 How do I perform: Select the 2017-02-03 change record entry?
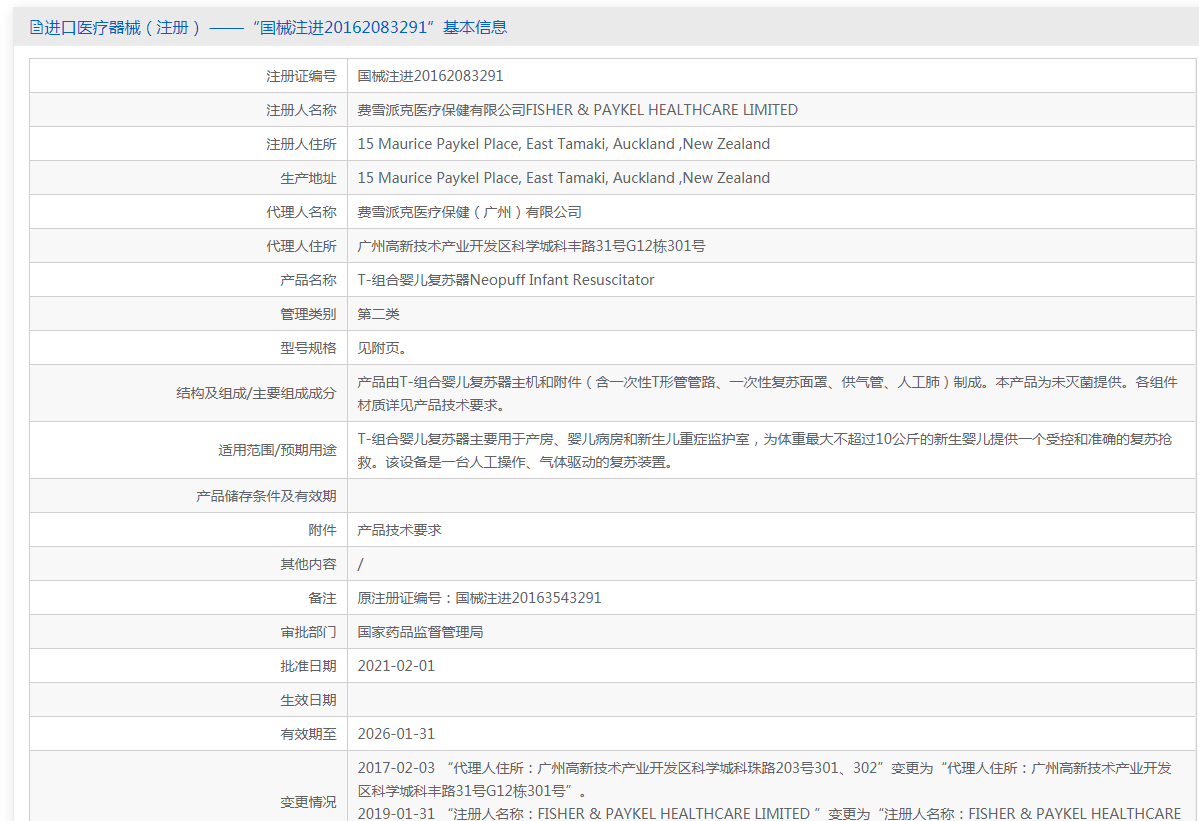(765, 779)
